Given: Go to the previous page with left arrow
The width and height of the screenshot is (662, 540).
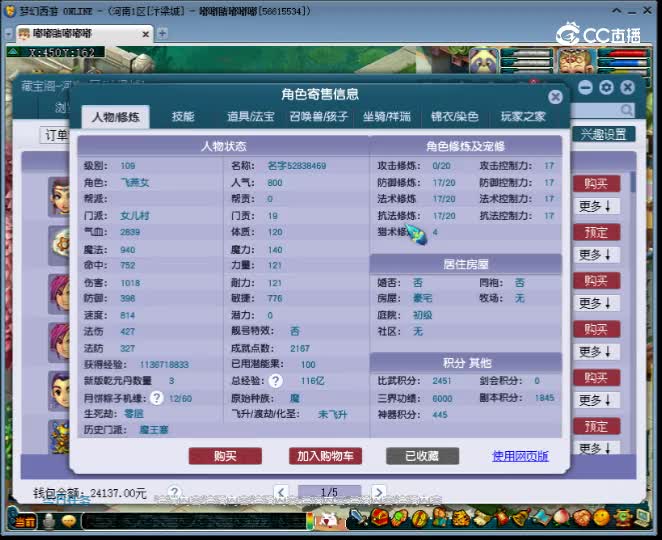Looking at the screenshot, I should click(281, 492).
